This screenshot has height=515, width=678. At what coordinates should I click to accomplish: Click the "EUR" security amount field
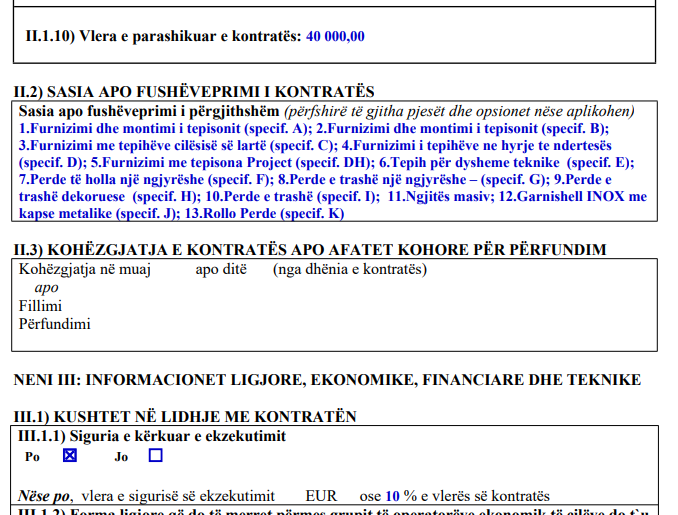coord(321,496)
